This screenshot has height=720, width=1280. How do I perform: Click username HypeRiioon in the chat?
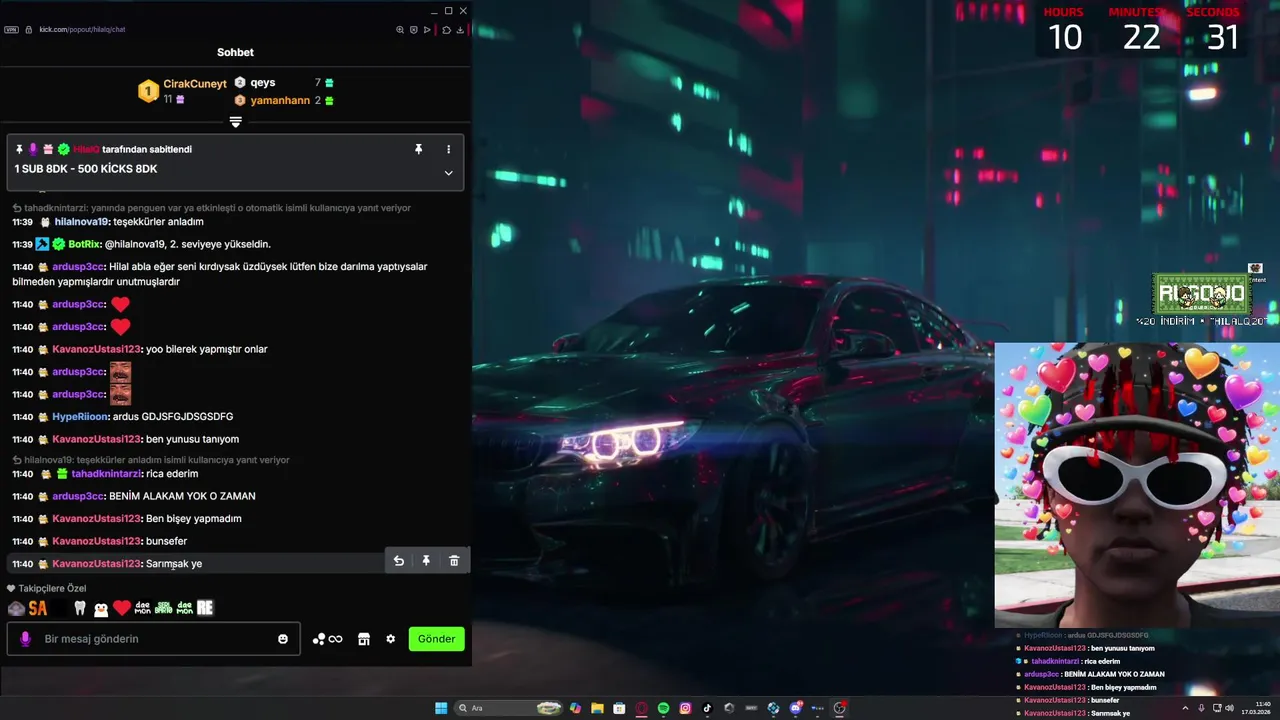coord(80,416)
